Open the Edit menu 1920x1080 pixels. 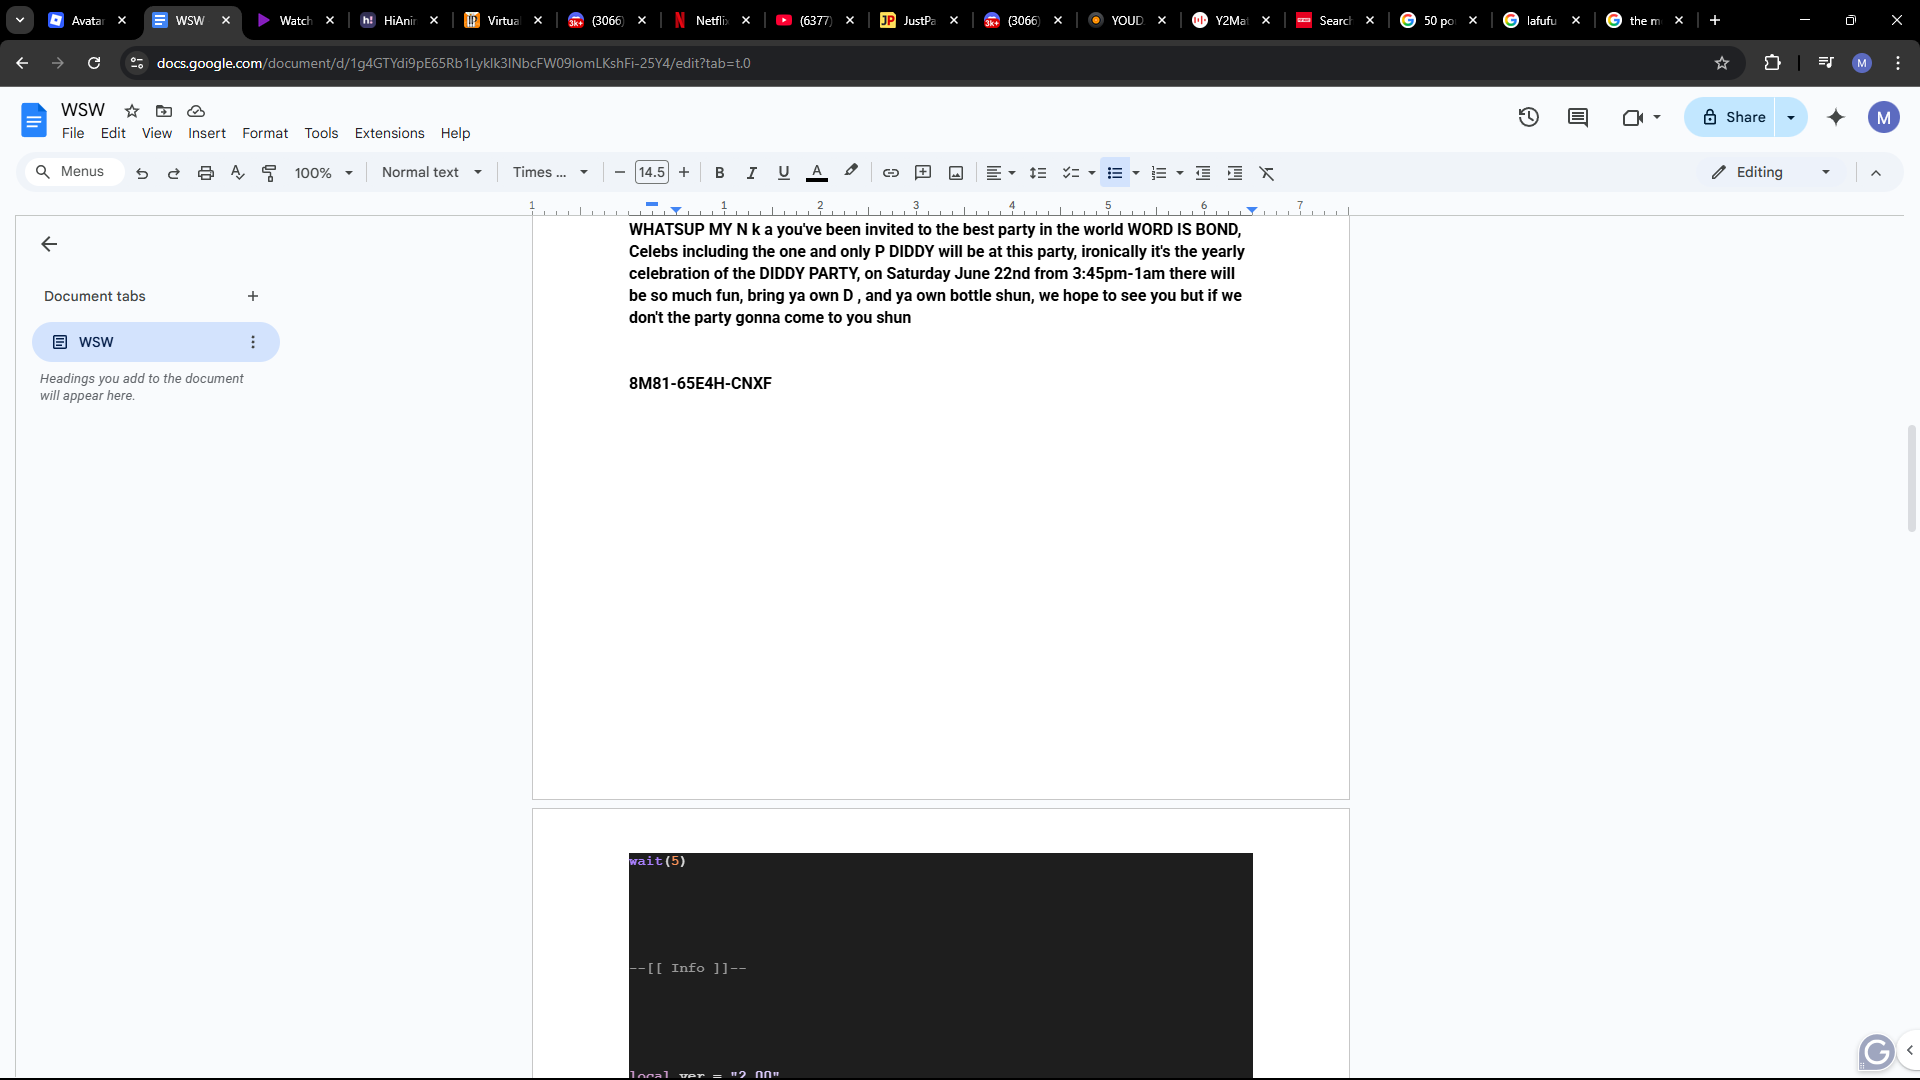[x=113, y=133]
